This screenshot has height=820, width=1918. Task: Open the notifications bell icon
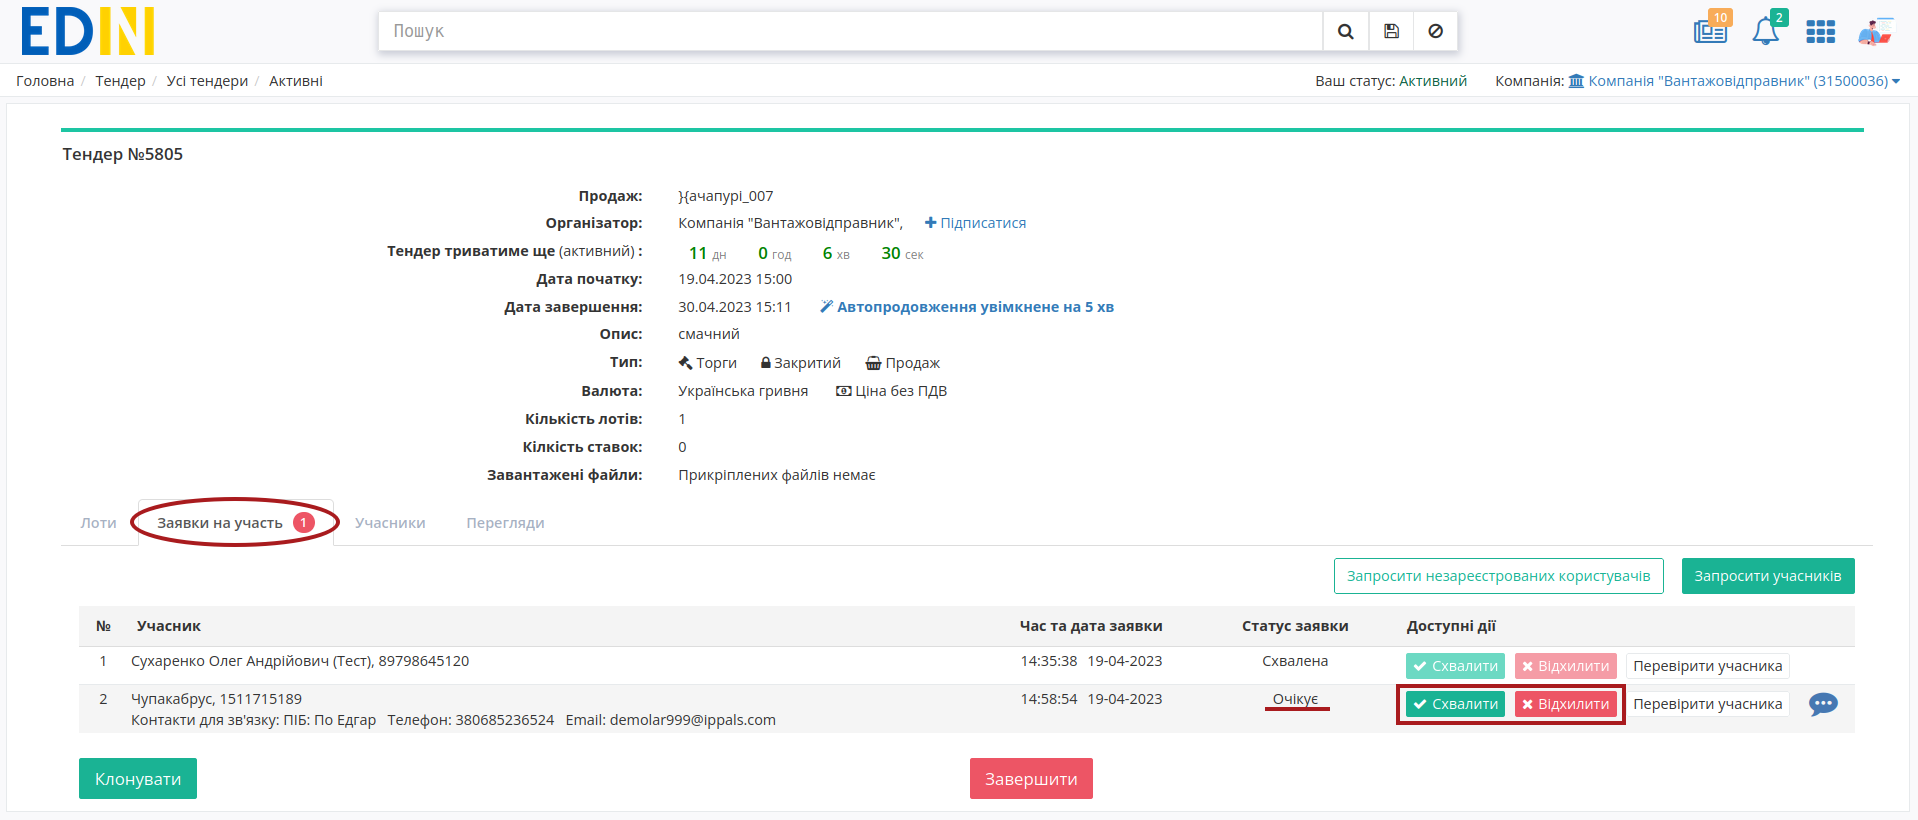point(1766,31)
